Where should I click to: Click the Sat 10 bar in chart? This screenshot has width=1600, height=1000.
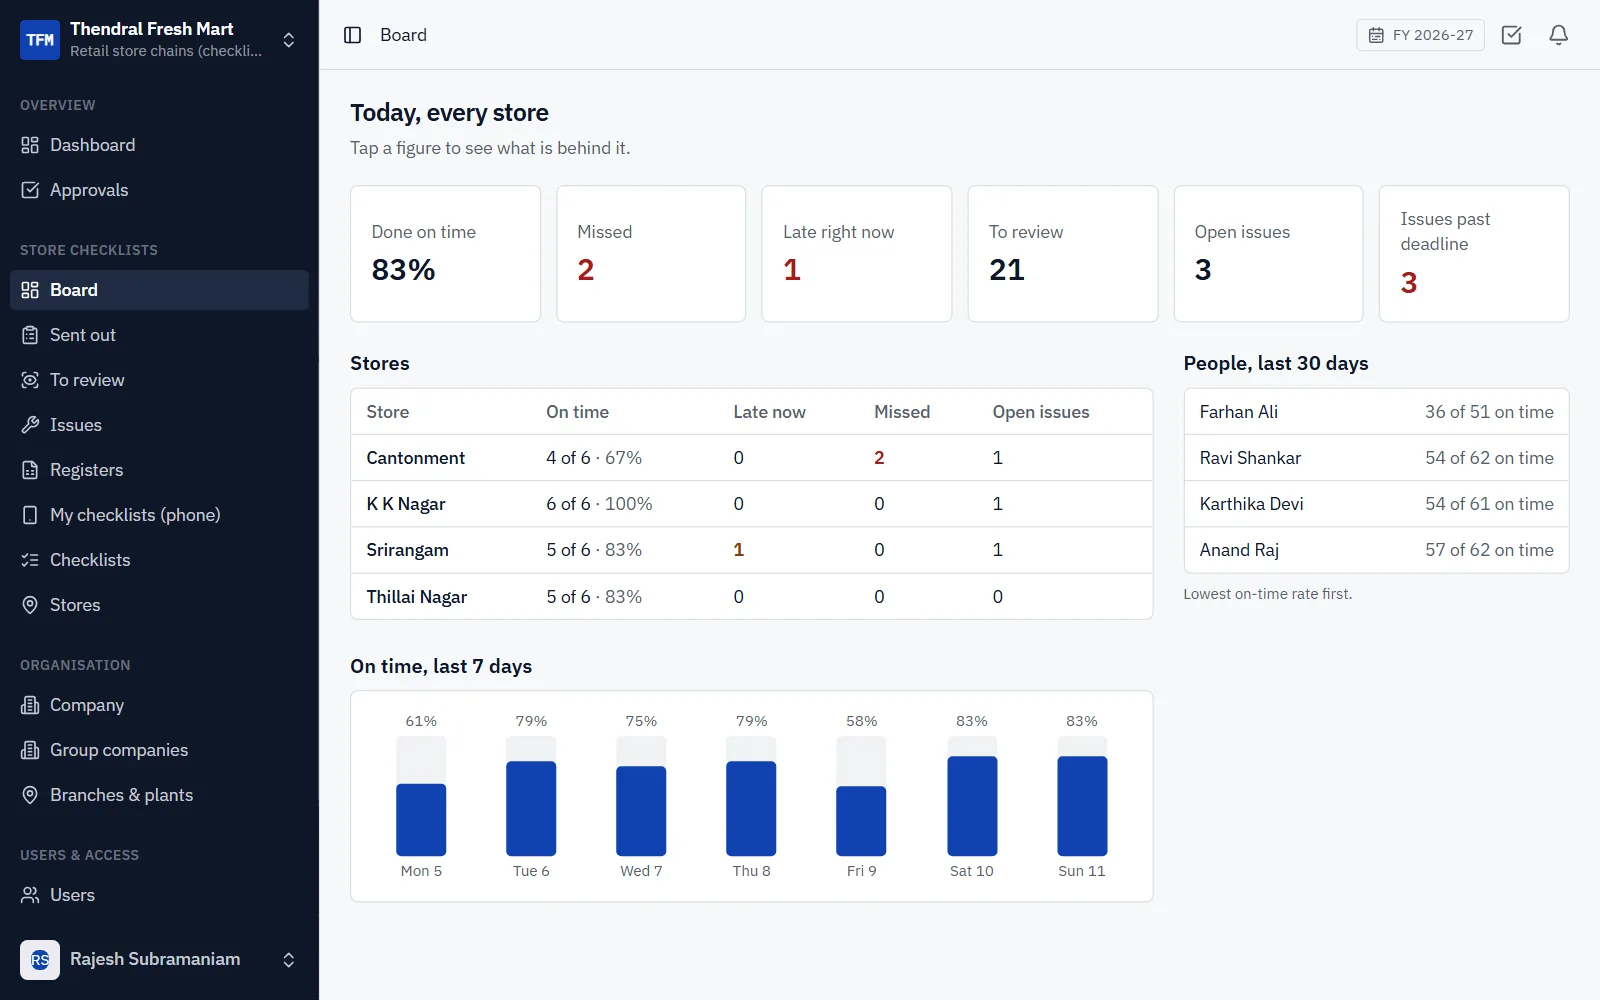tap(972, 806)
